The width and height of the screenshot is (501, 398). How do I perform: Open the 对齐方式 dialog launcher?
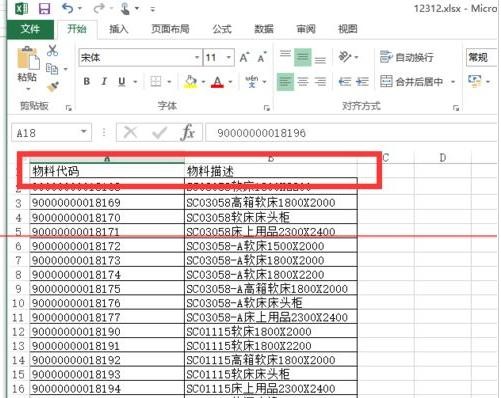pos(456,108)
